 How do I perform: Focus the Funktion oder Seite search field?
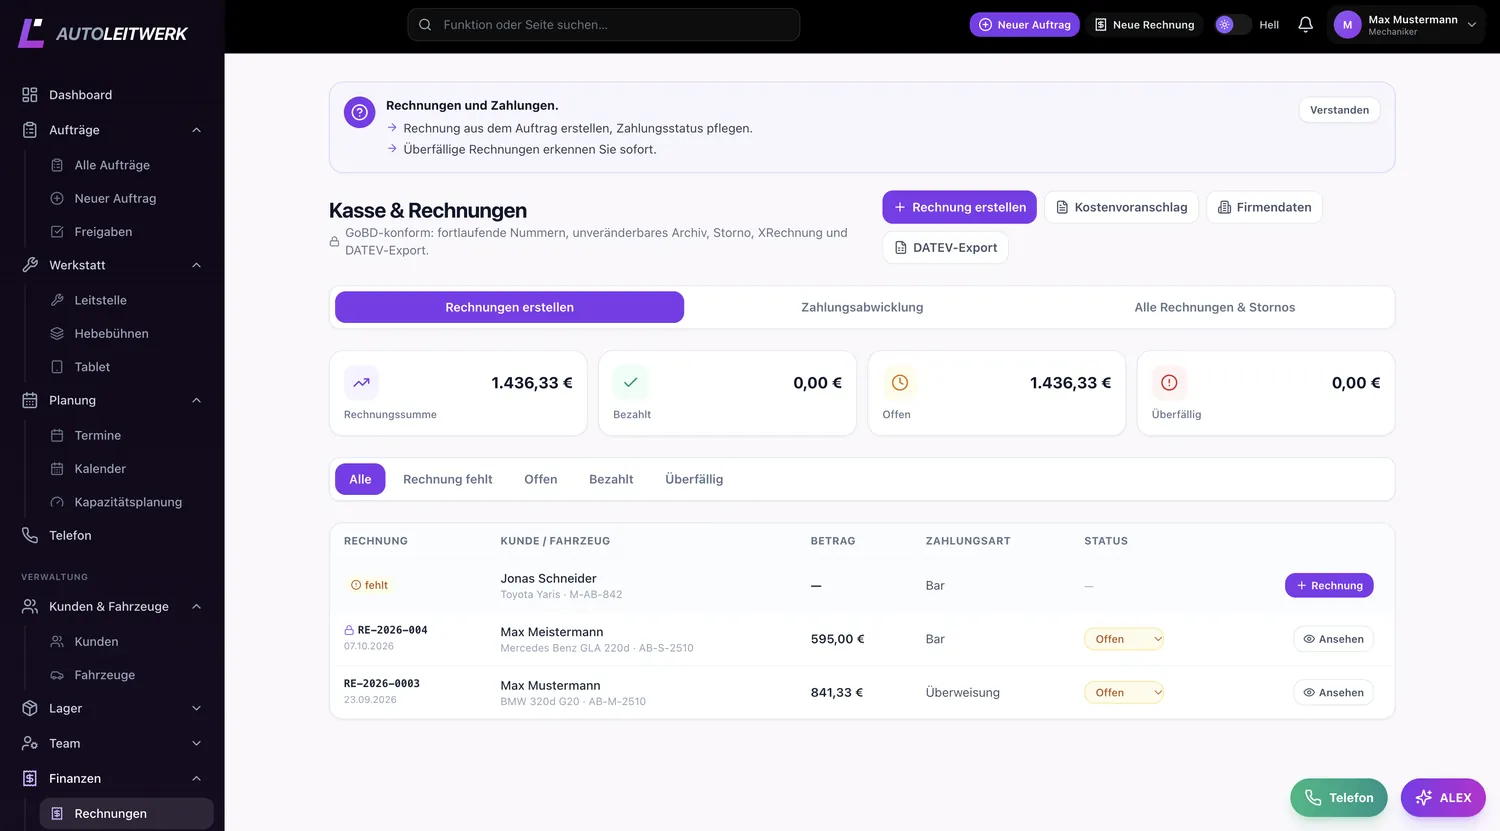603,25
